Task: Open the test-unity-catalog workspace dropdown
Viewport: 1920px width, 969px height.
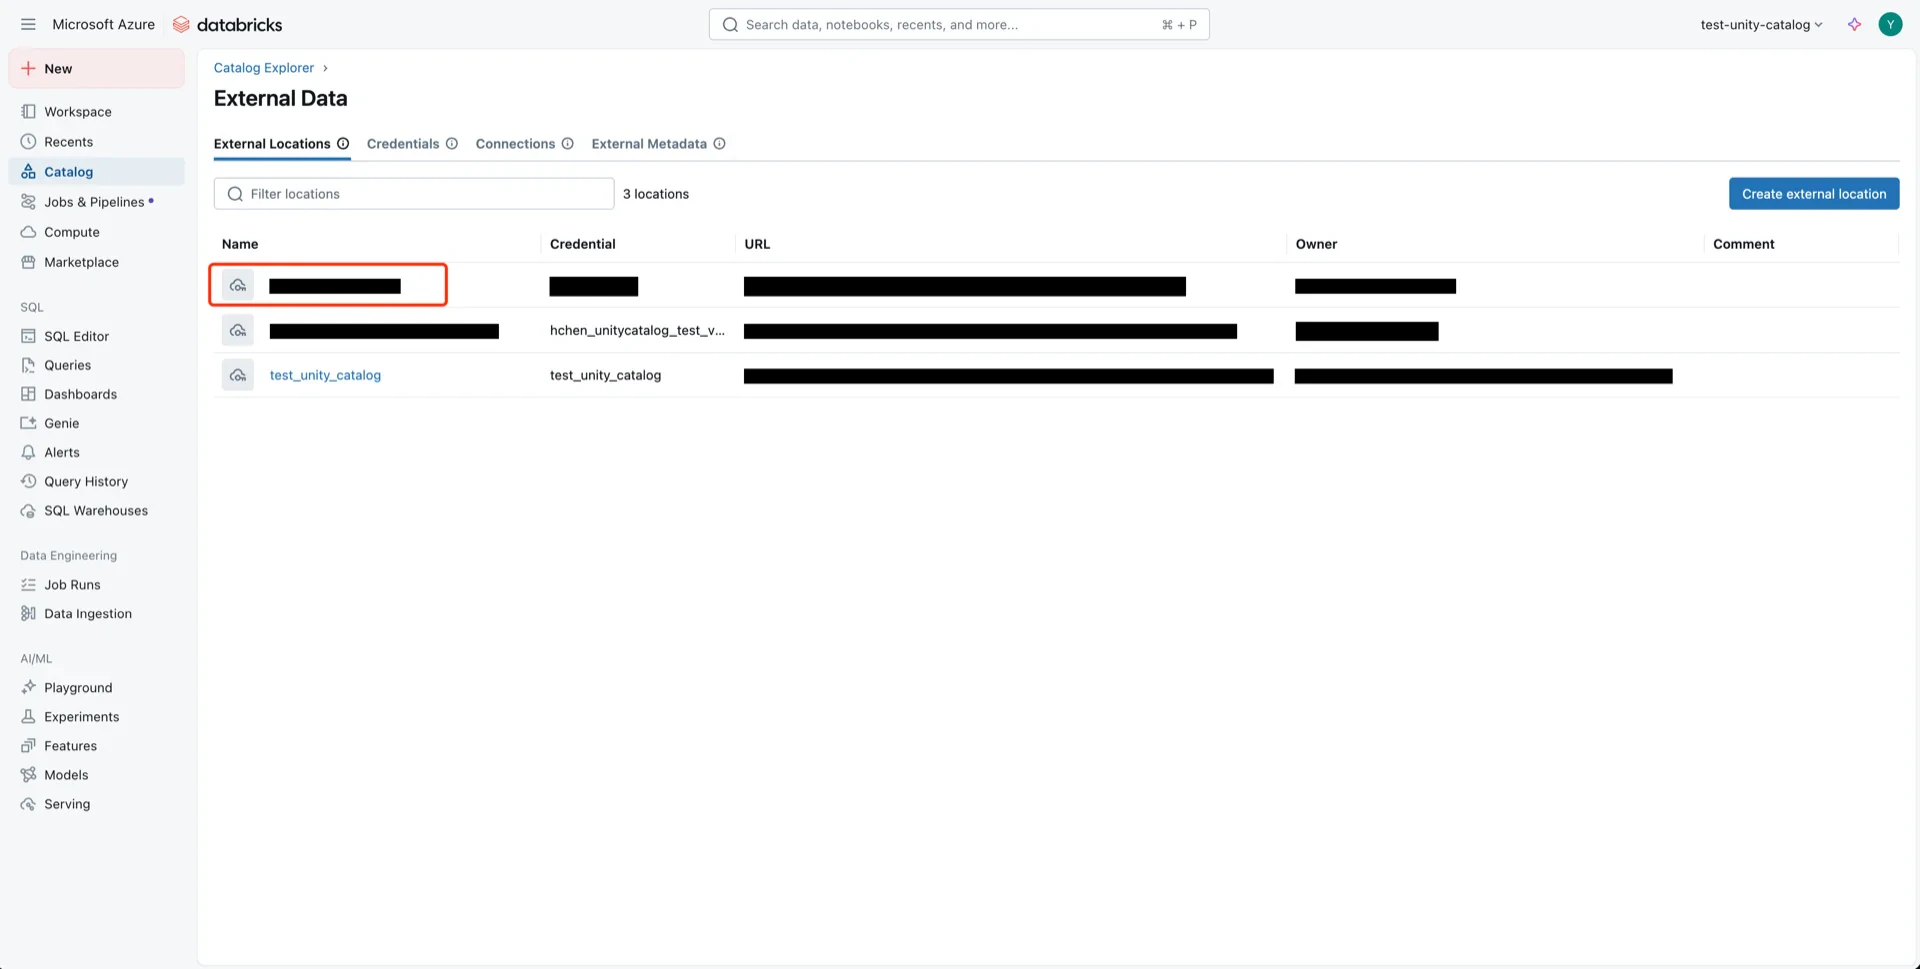Action: [x=1761, y=24]
